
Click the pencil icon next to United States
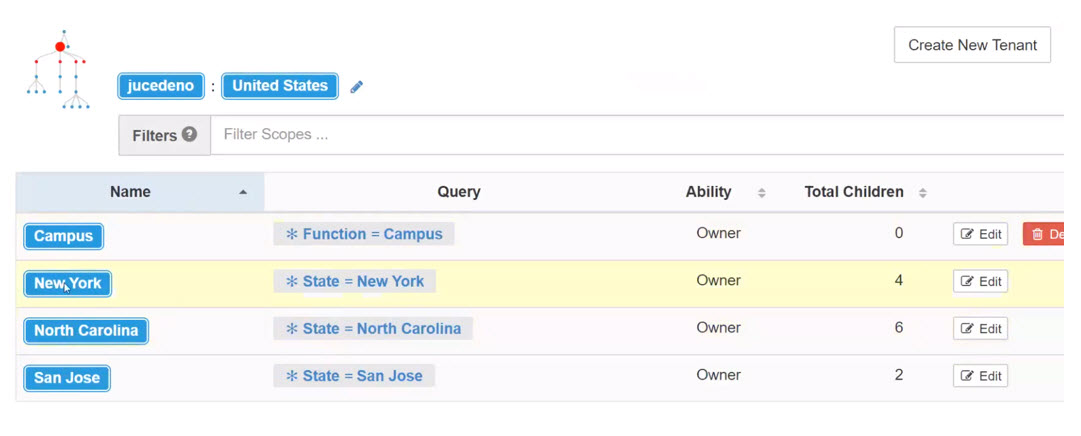pyautogui.click(x=356, y=87)
